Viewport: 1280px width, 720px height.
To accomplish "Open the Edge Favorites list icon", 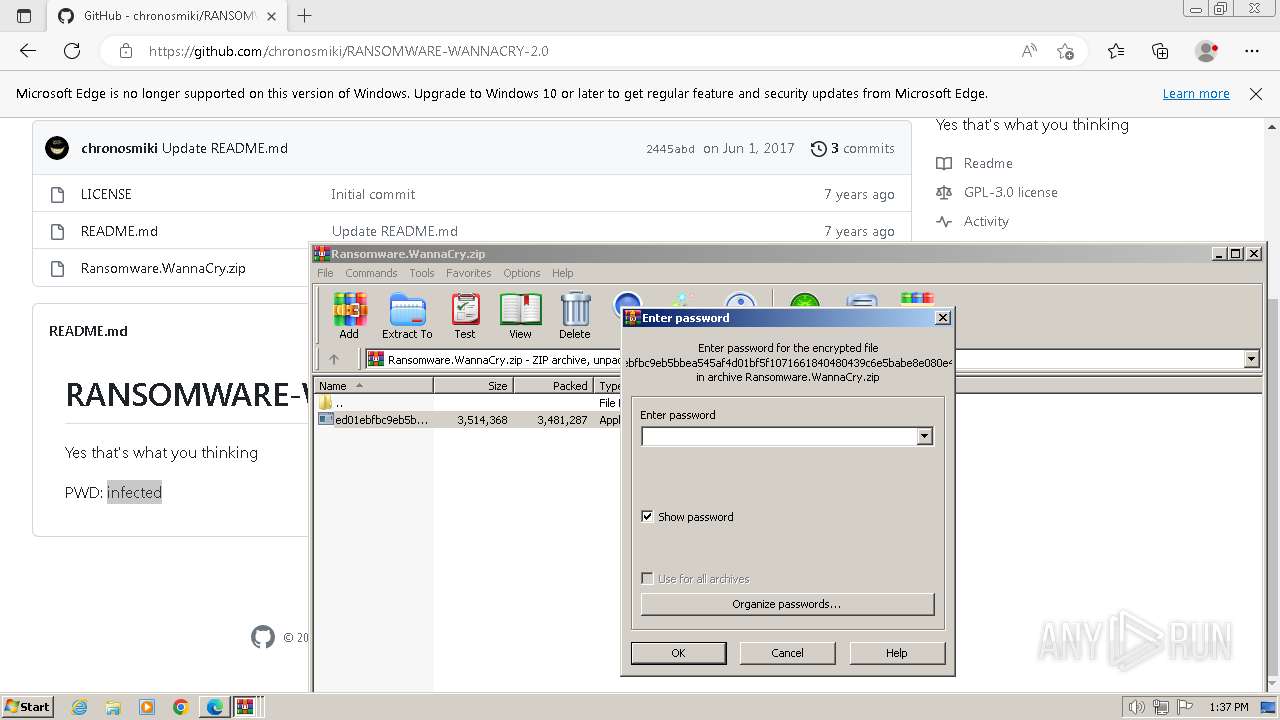I will coord(1116,51).
